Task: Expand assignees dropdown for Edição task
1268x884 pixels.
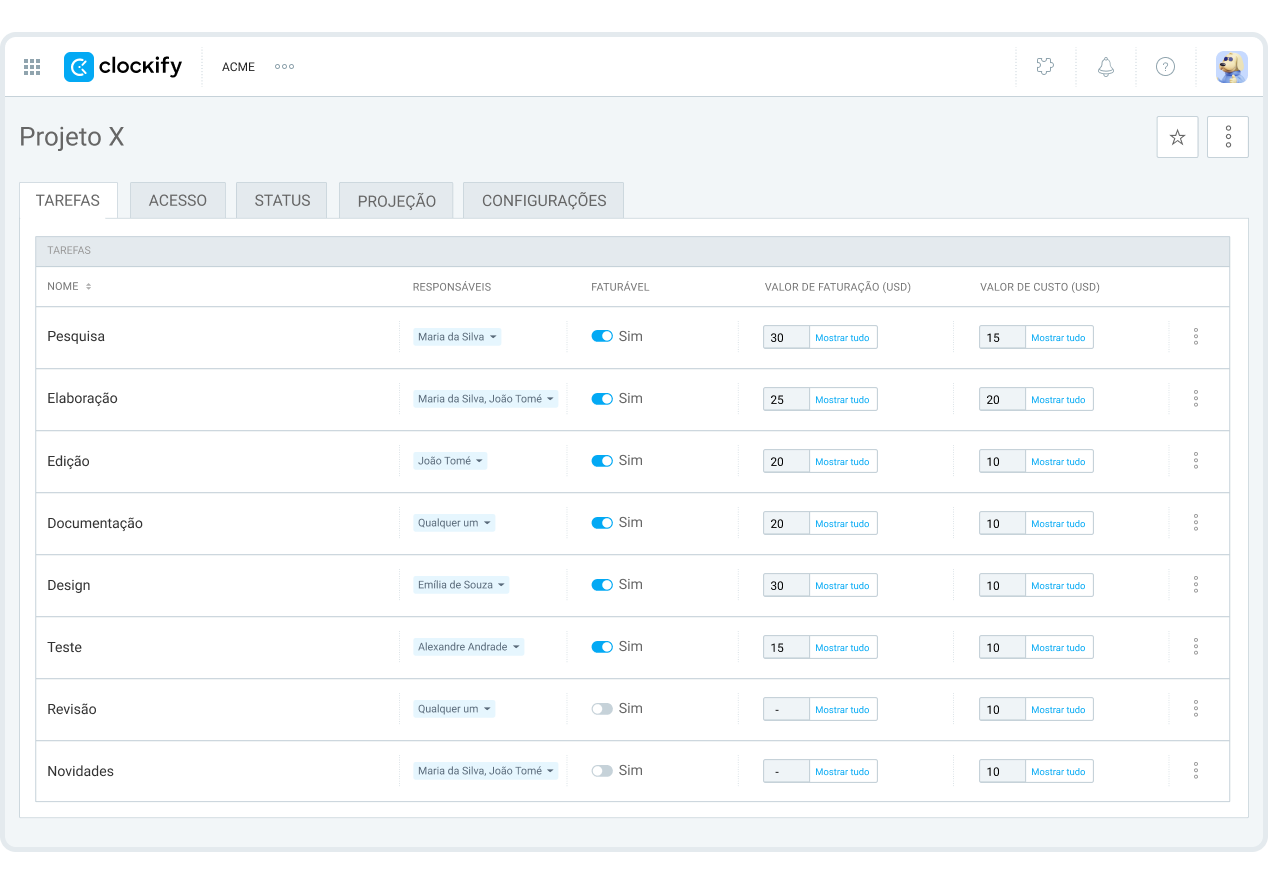Action: coord(450,461)
